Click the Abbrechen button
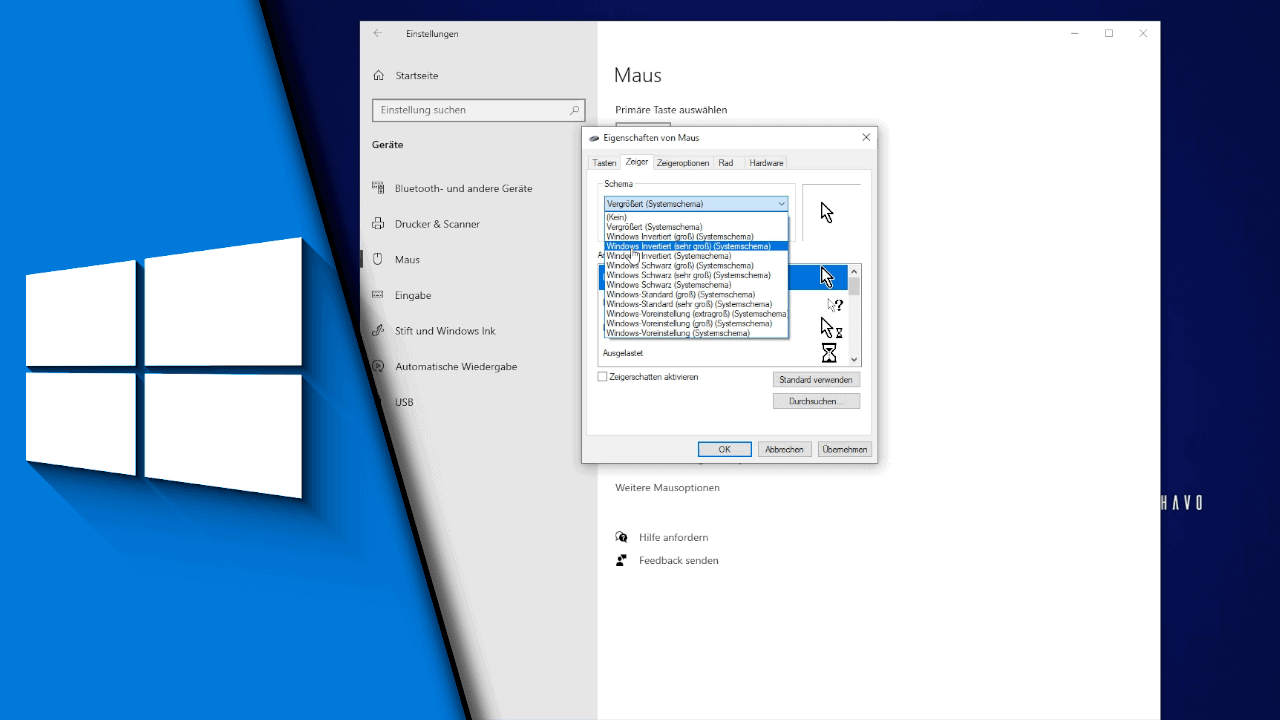This screenshot has height=720, width=1280. click(784, 449)
